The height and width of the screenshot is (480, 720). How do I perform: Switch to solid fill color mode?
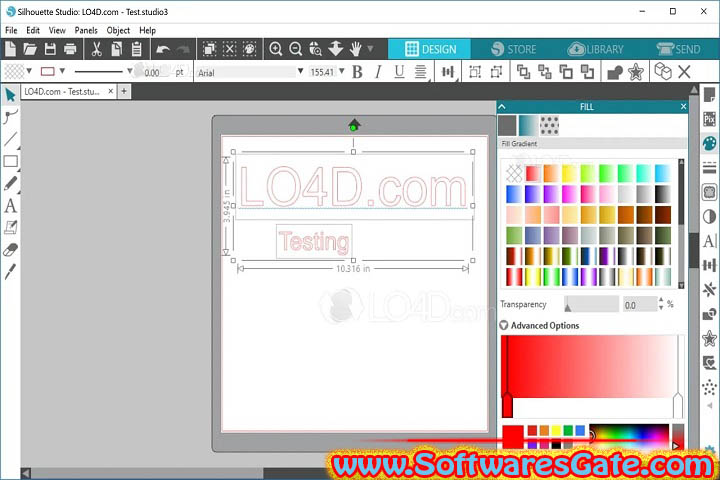click(x=507, y=125)
